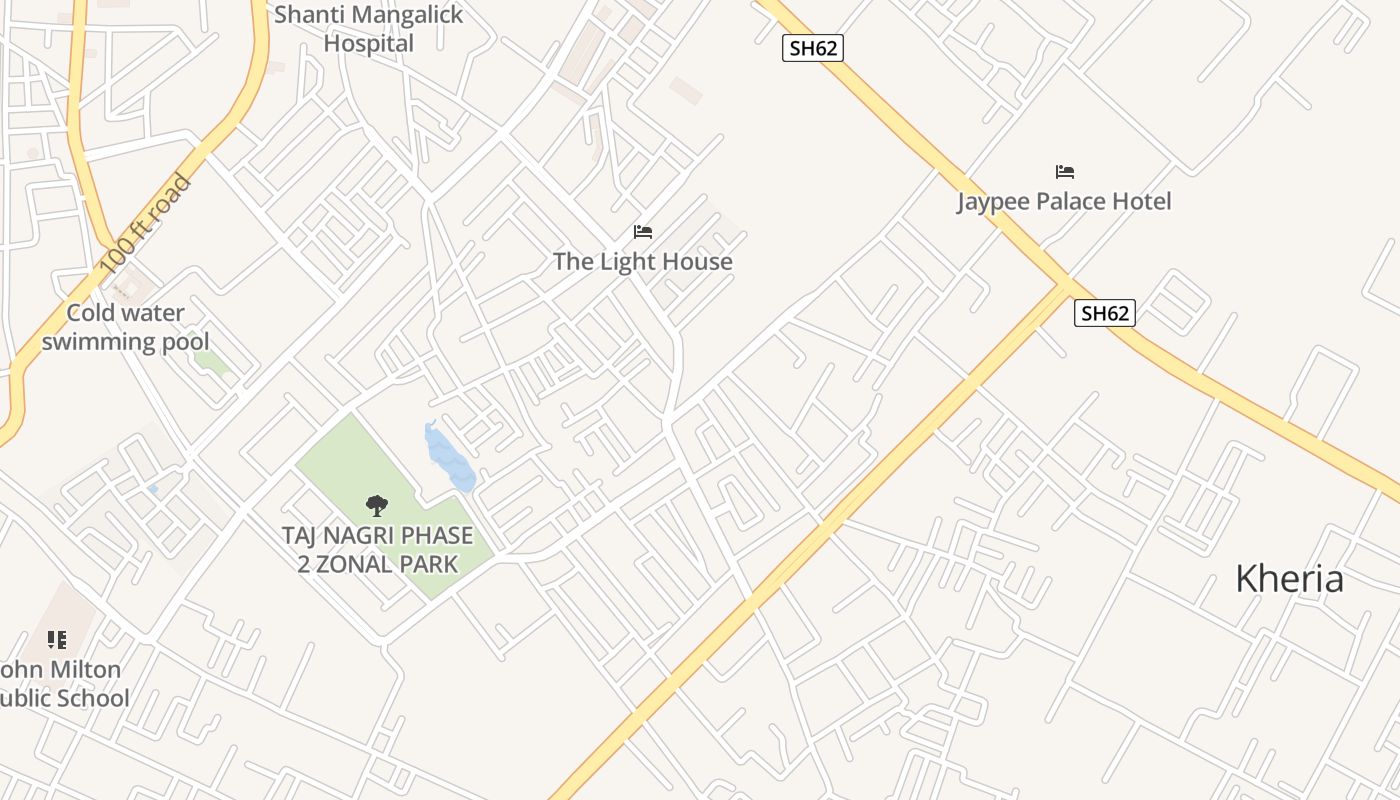Screen dimensions: 1400x800
Task: Click the lower SH62 highway shield
Action: click(x=1105, y=313)
